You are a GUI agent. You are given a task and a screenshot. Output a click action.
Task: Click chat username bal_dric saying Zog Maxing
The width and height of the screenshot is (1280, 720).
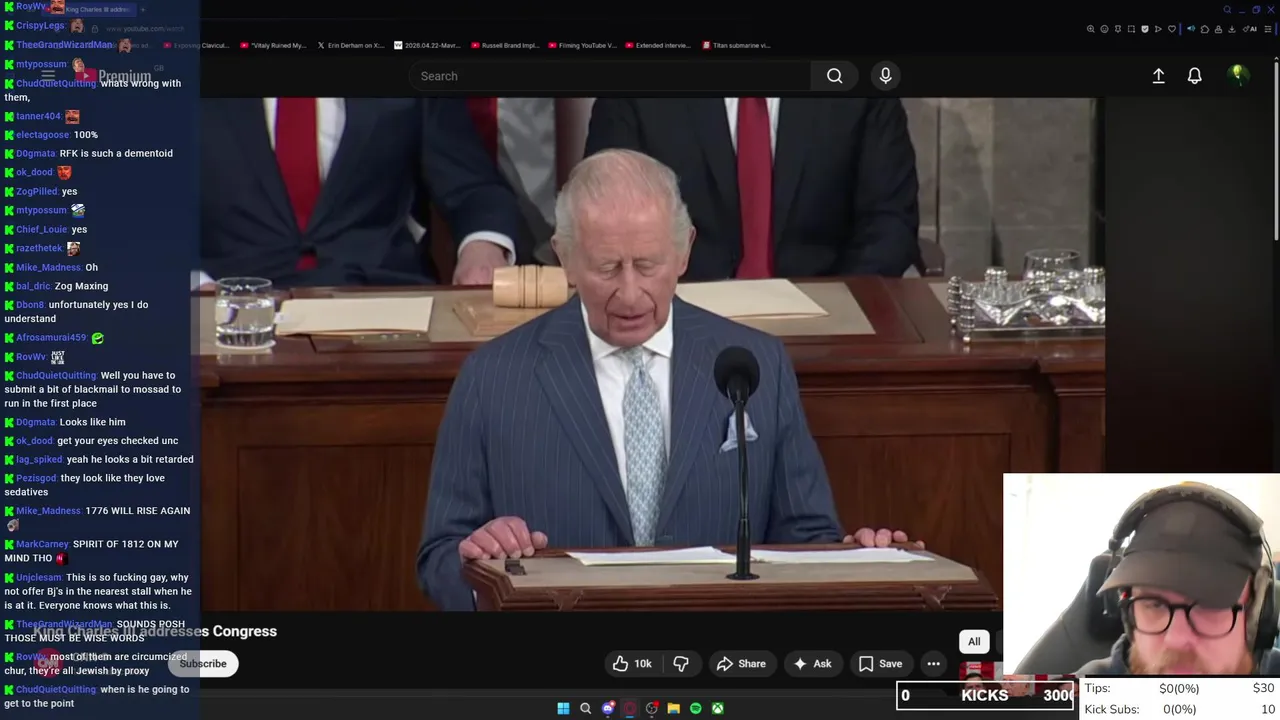[33, 286]
